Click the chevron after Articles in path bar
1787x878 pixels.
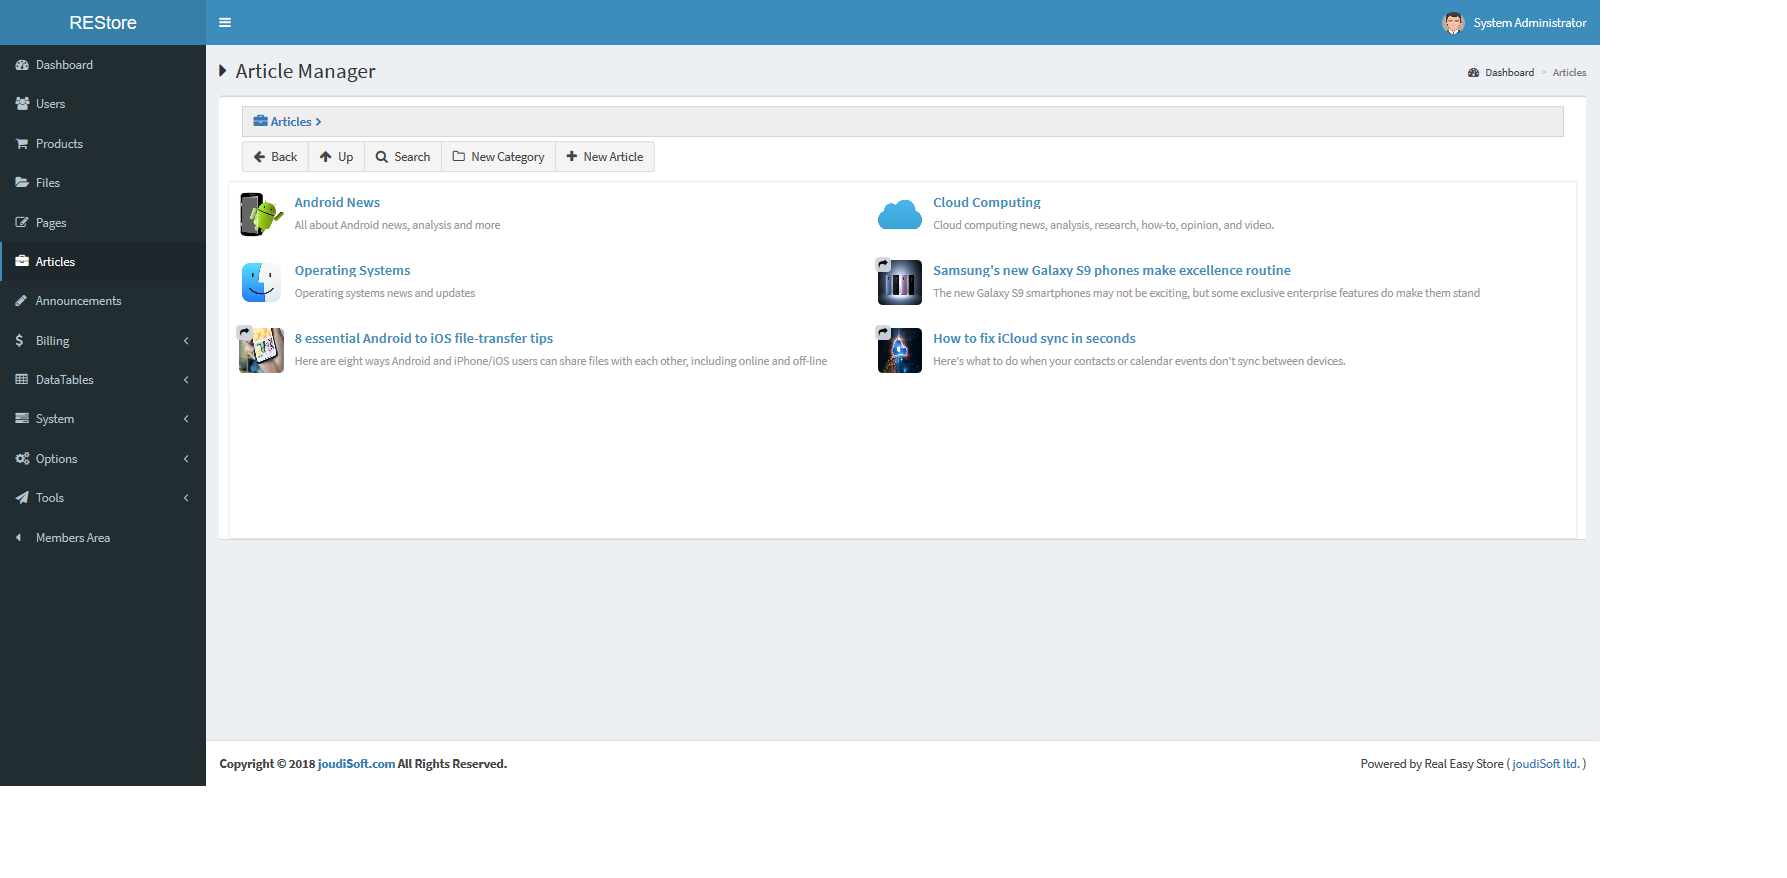pos(318,122)
